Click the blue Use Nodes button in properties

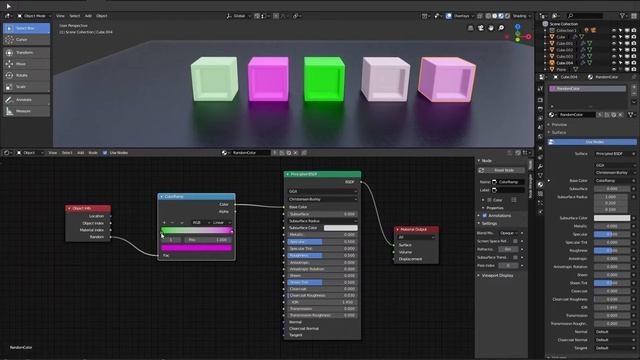(592, 142)
